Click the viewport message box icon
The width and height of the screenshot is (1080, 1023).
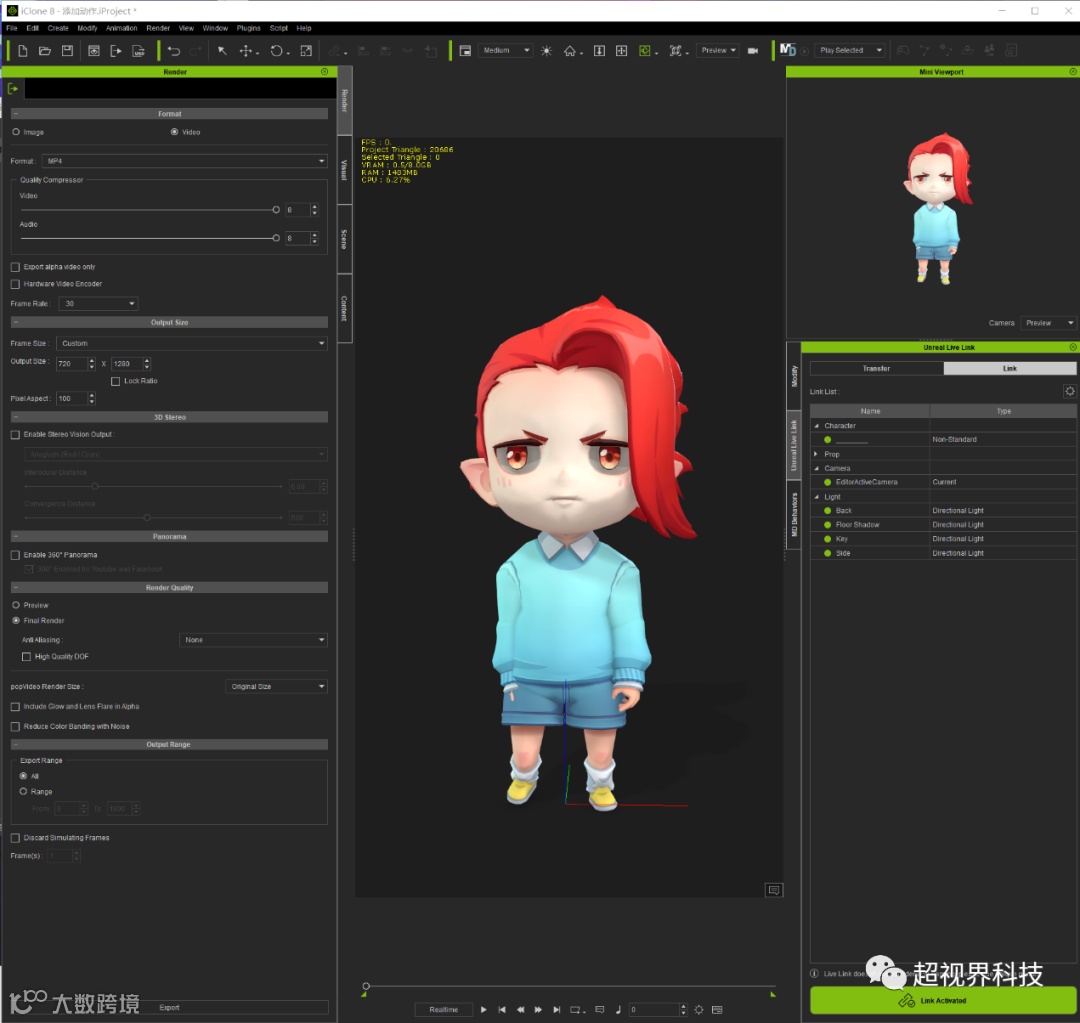point(773,890)
